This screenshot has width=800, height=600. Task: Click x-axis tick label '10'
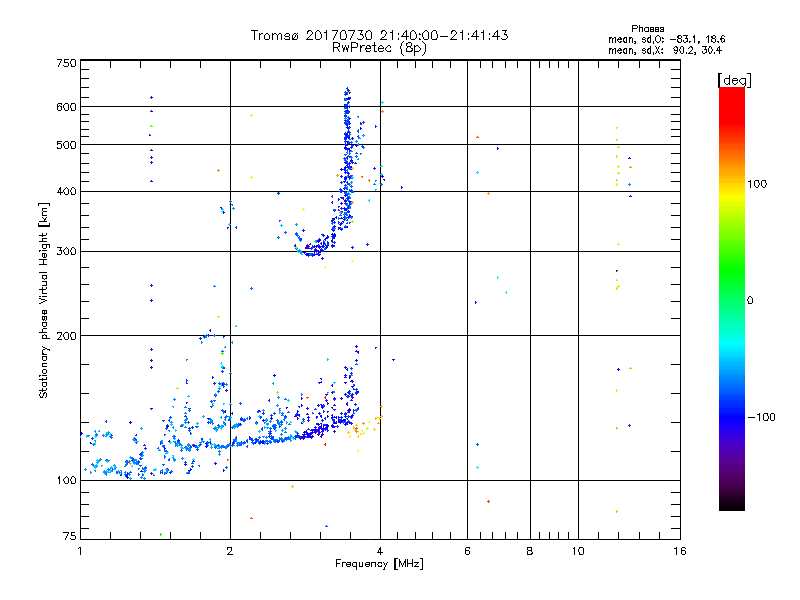tap(578, 551)
